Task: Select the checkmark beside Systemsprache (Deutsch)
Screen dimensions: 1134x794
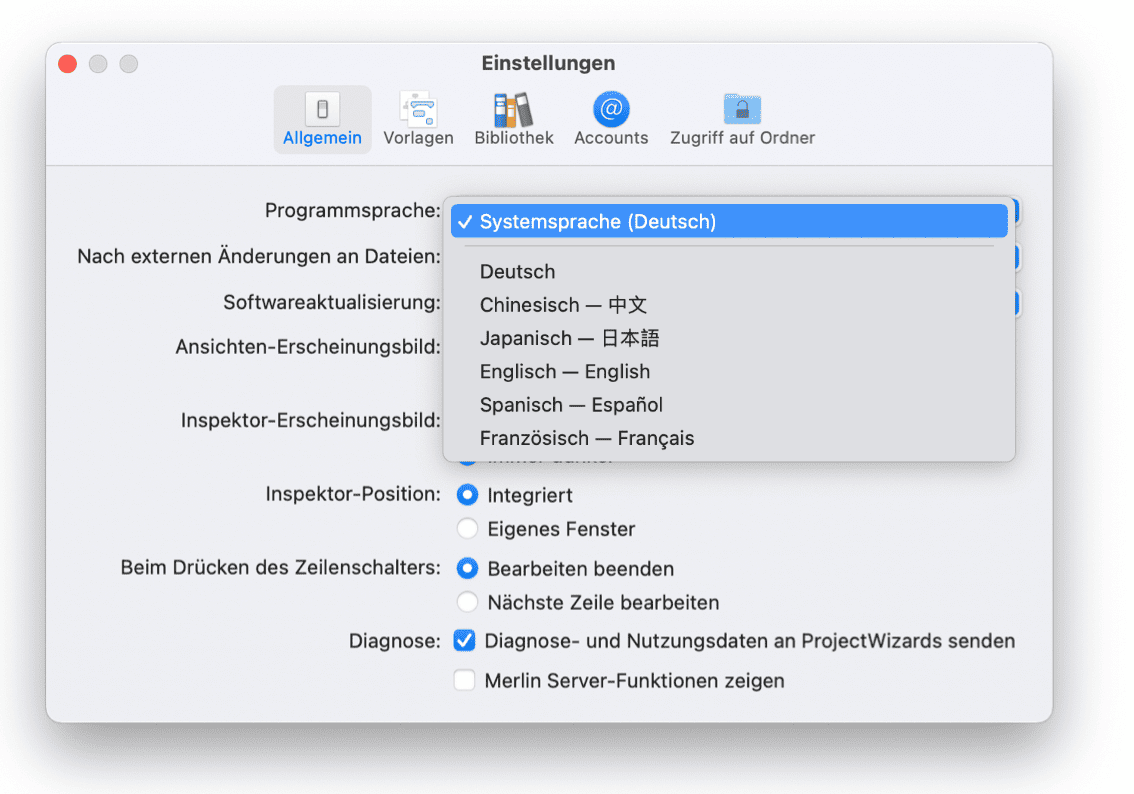Action: (467, 221)
